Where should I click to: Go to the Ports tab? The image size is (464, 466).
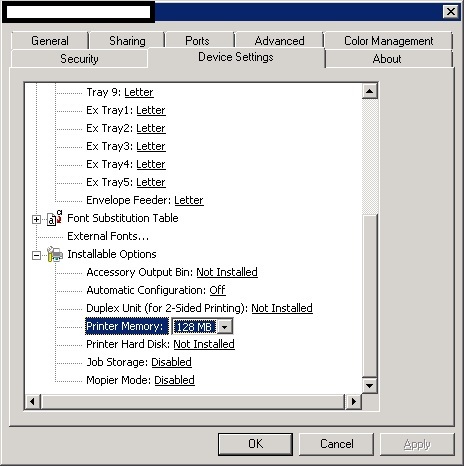(197, 41)
